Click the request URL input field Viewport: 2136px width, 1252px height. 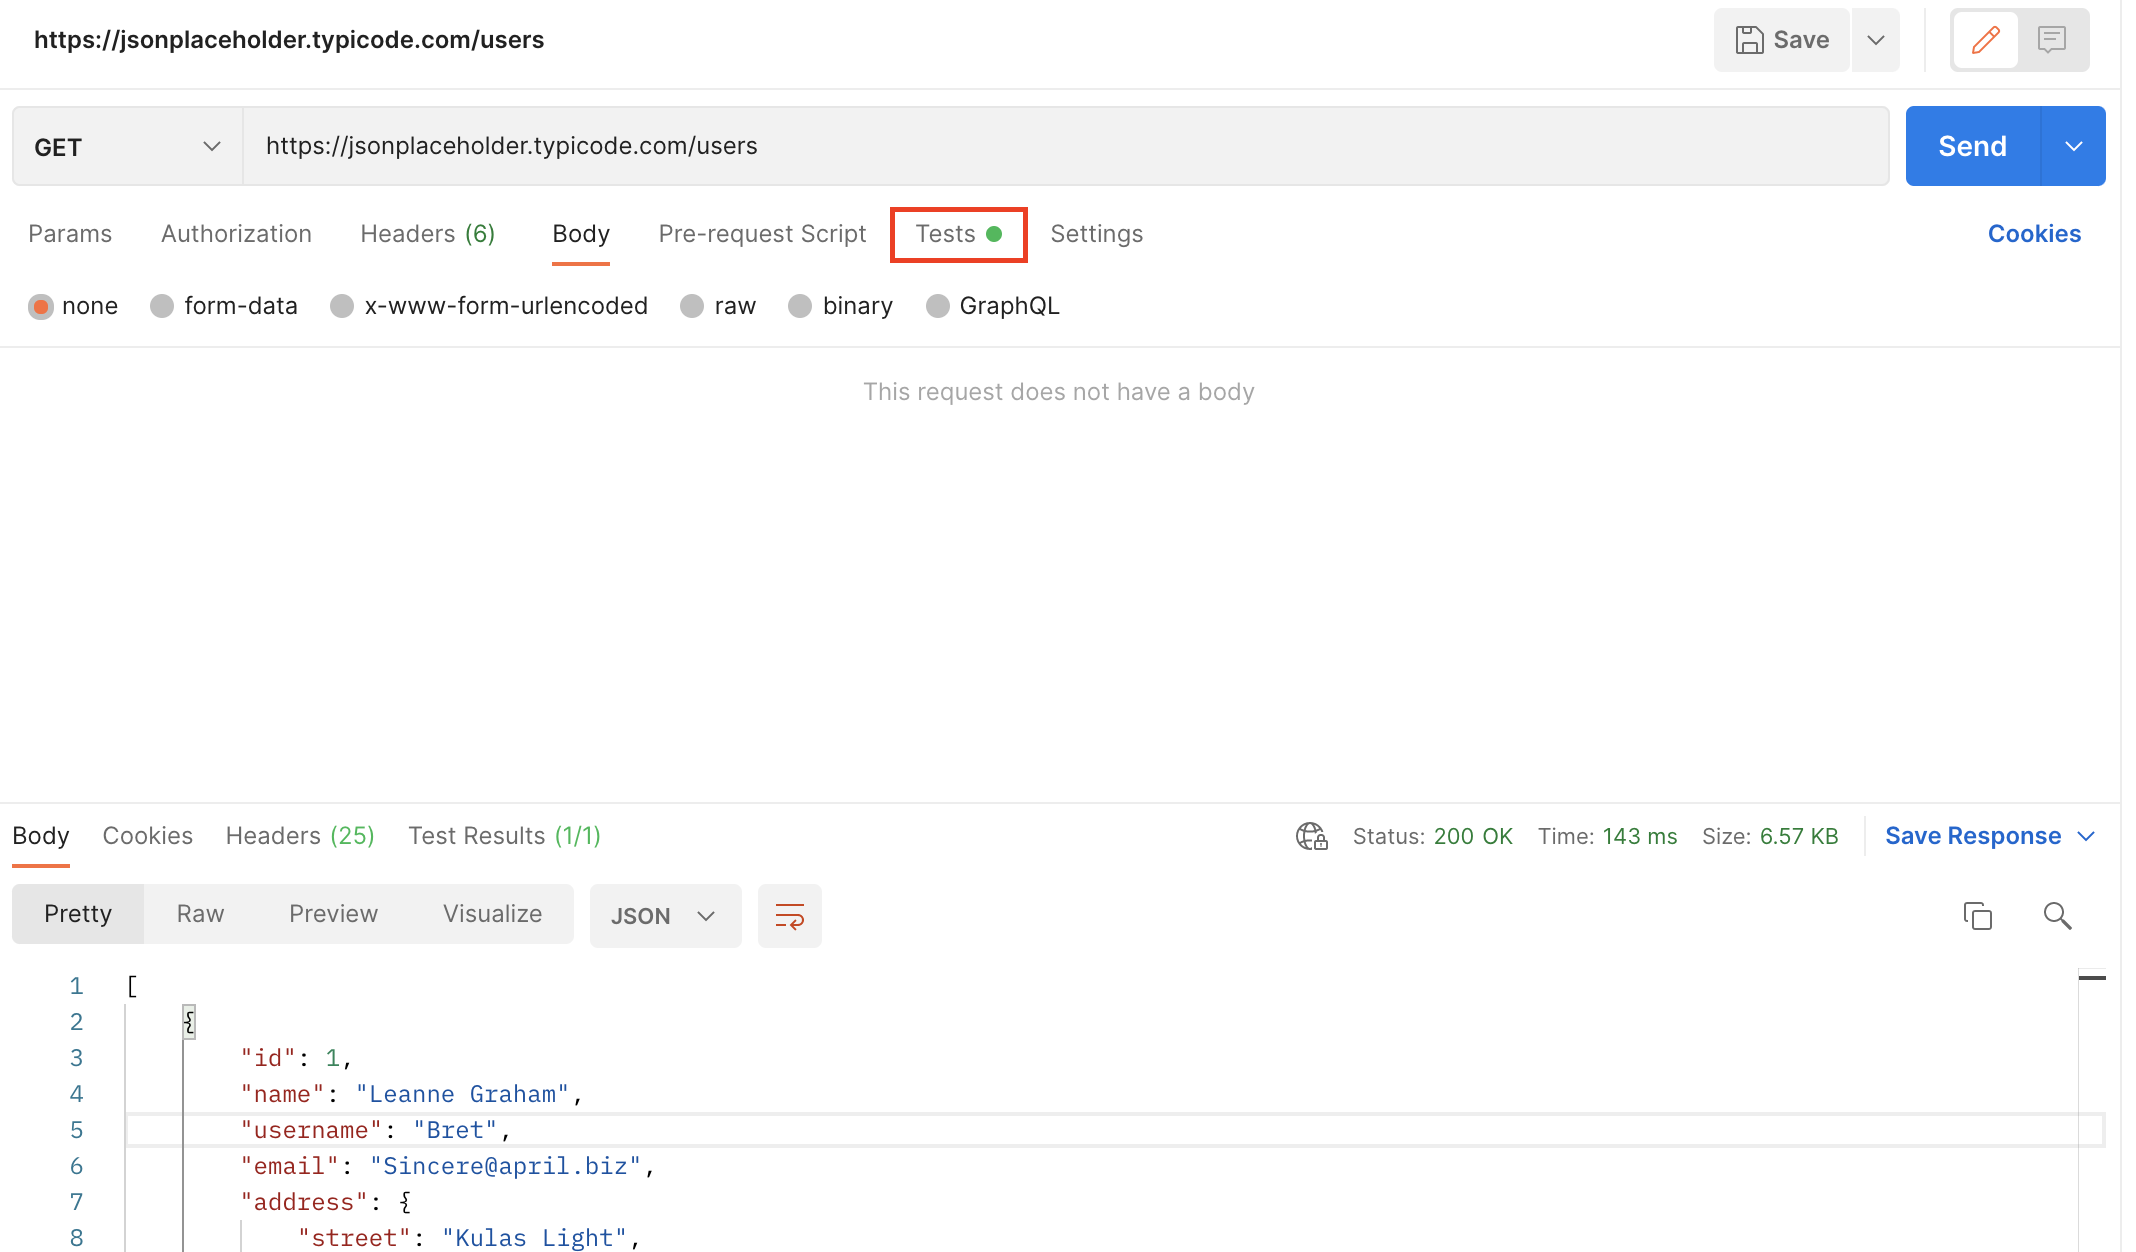[1066, 146]
